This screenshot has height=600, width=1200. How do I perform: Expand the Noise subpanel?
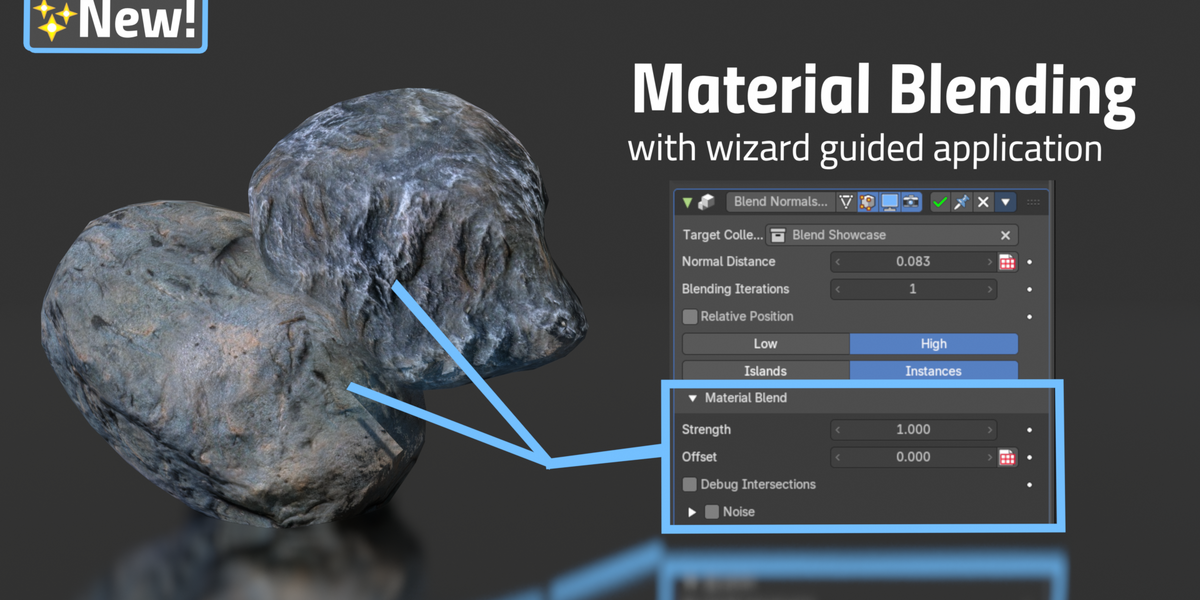(x=692, y=512)
